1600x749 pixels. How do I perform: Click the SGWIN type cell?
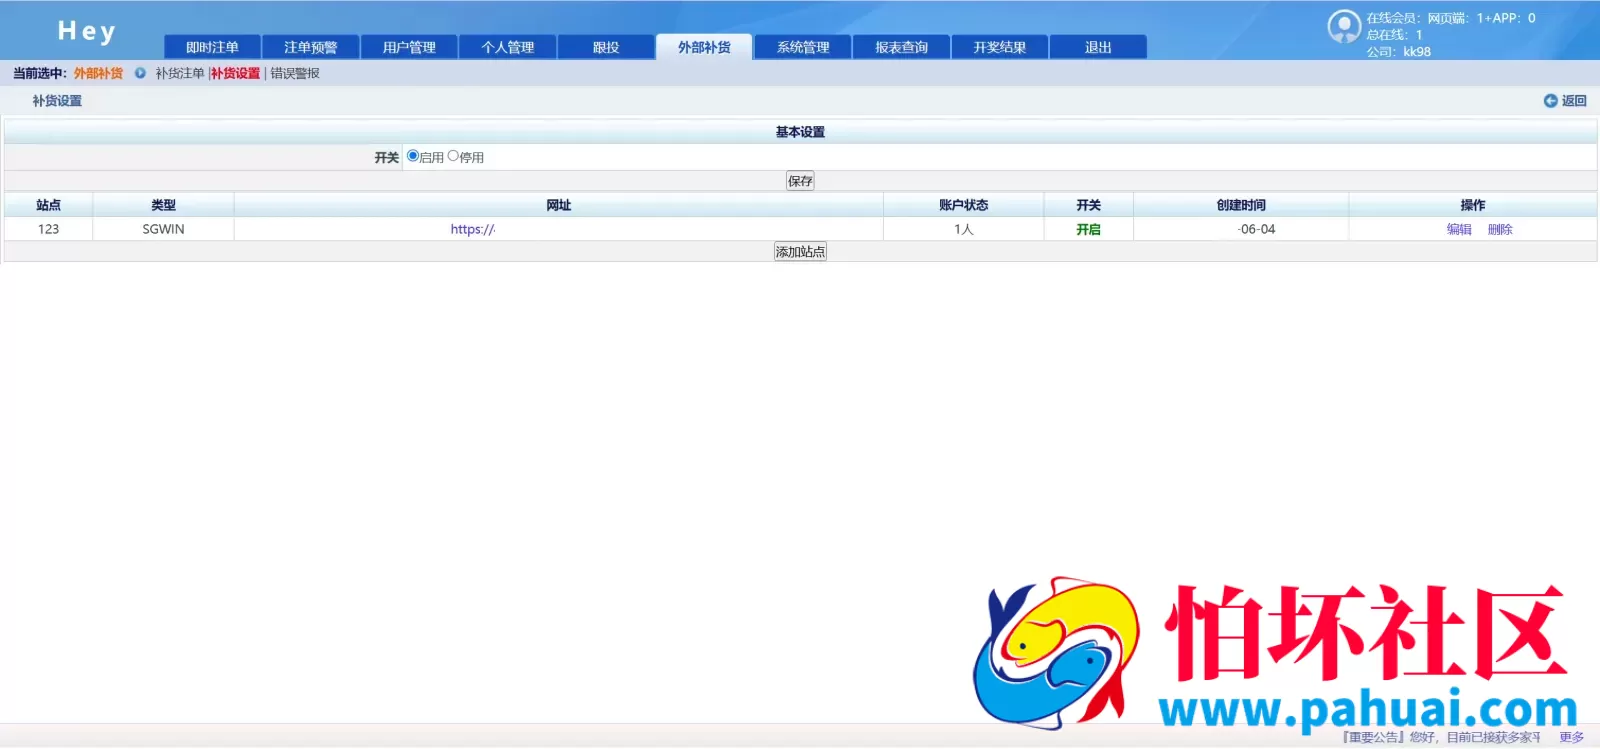point(163,229)
